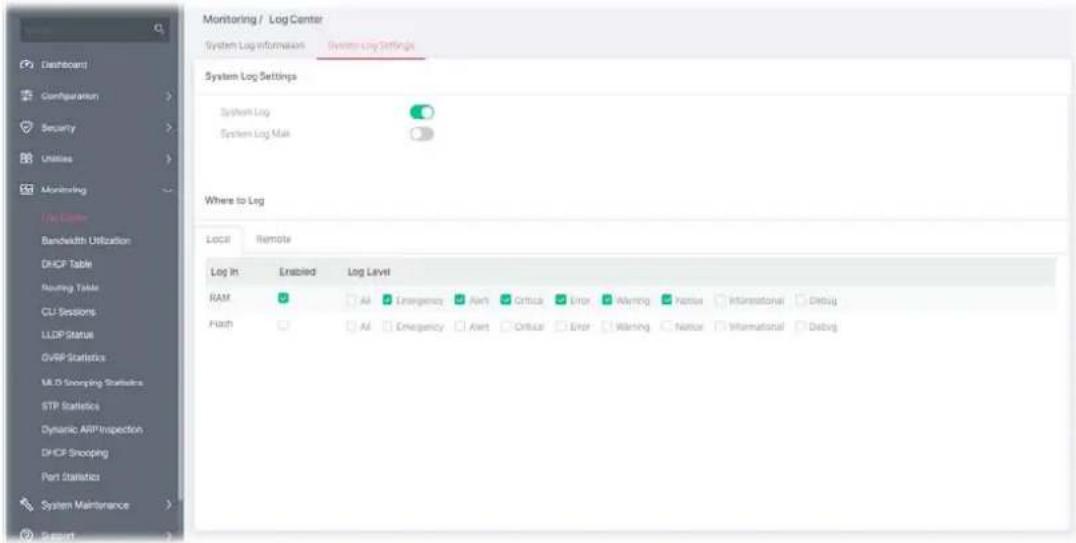Open GVRP Statistics page
Screen dimensions: 1076x543
73,358
